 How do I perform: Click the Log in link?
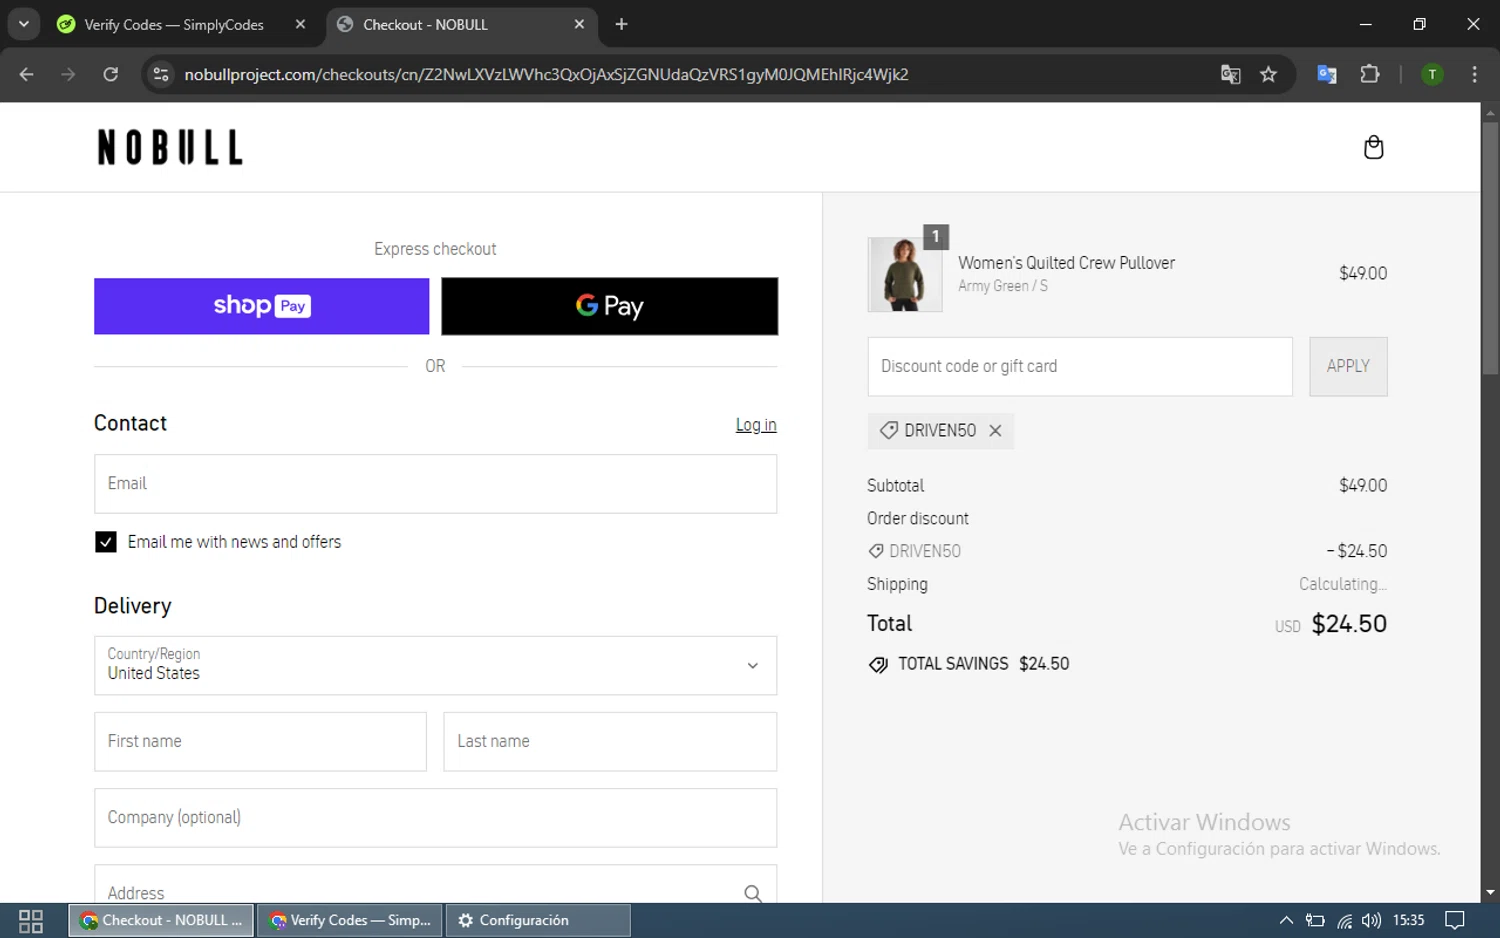pyautogui.click(x=756, y=425)
